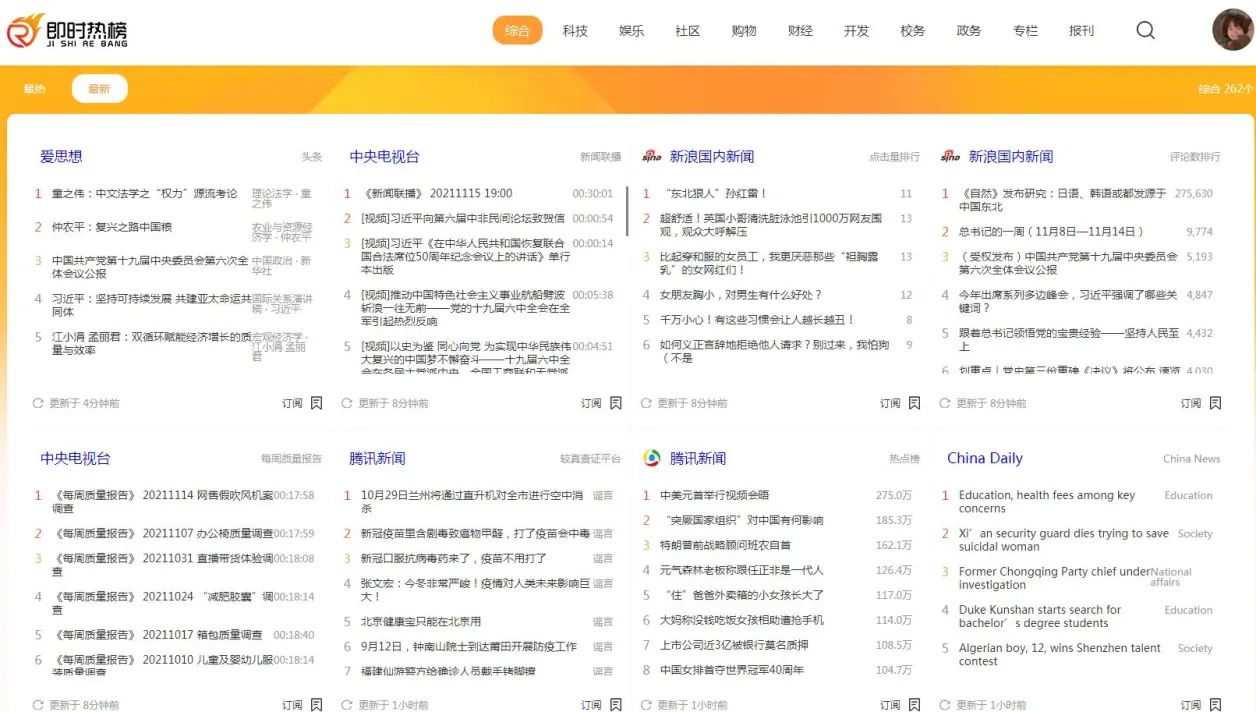The image size is (1256, 712).
Task: Open search with the magnifier icon
Action: (1146, 30)
